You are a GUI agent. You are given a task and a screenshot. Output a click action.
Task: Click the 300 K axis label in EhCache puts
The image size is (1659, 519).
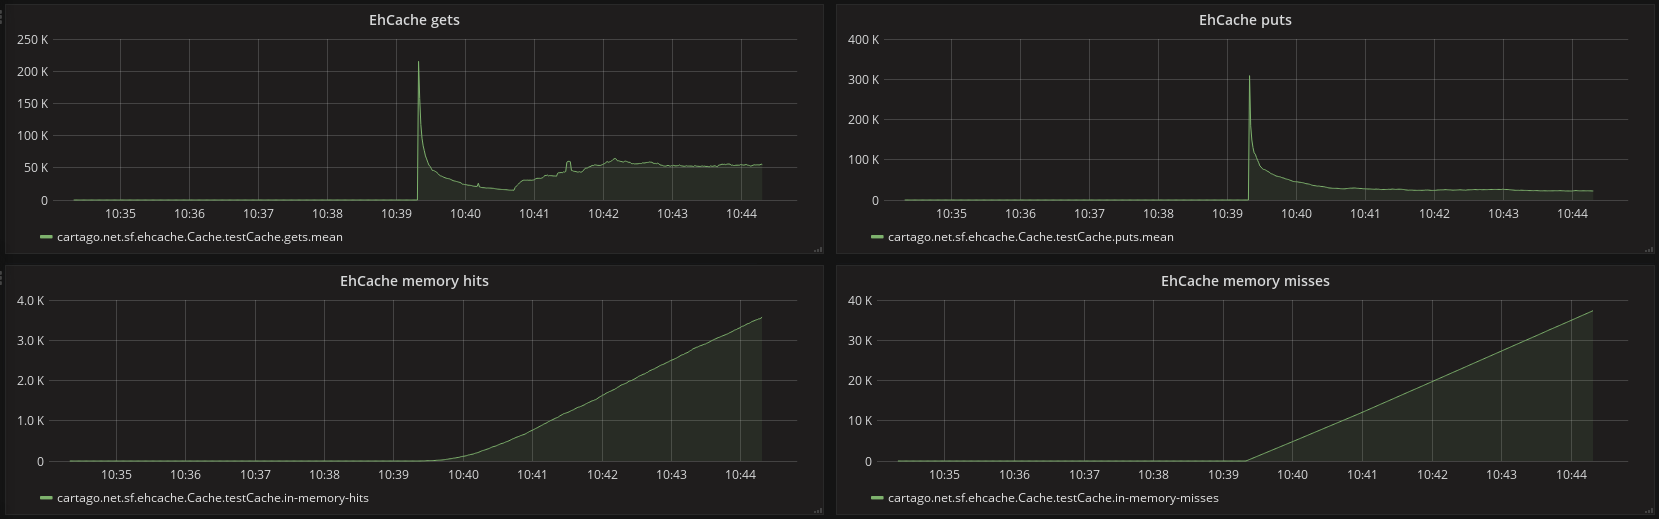pos(863,80)
